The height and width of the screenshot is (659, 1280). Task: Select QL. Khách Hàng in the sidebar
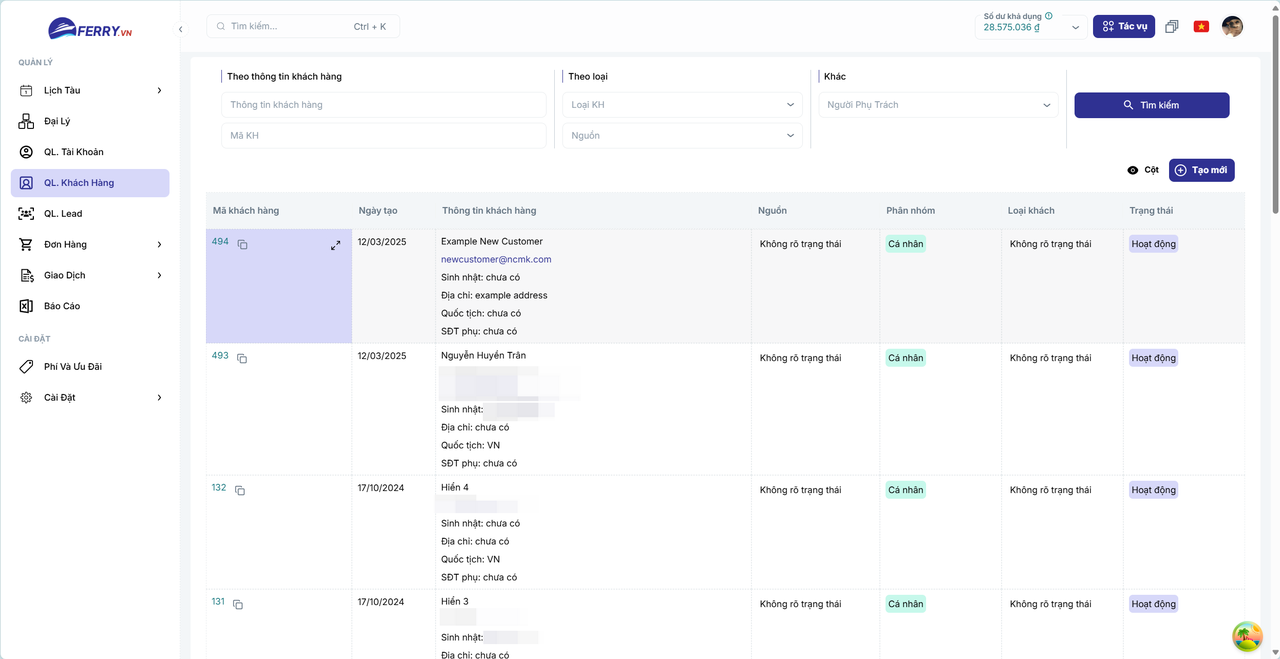point(90,183)
